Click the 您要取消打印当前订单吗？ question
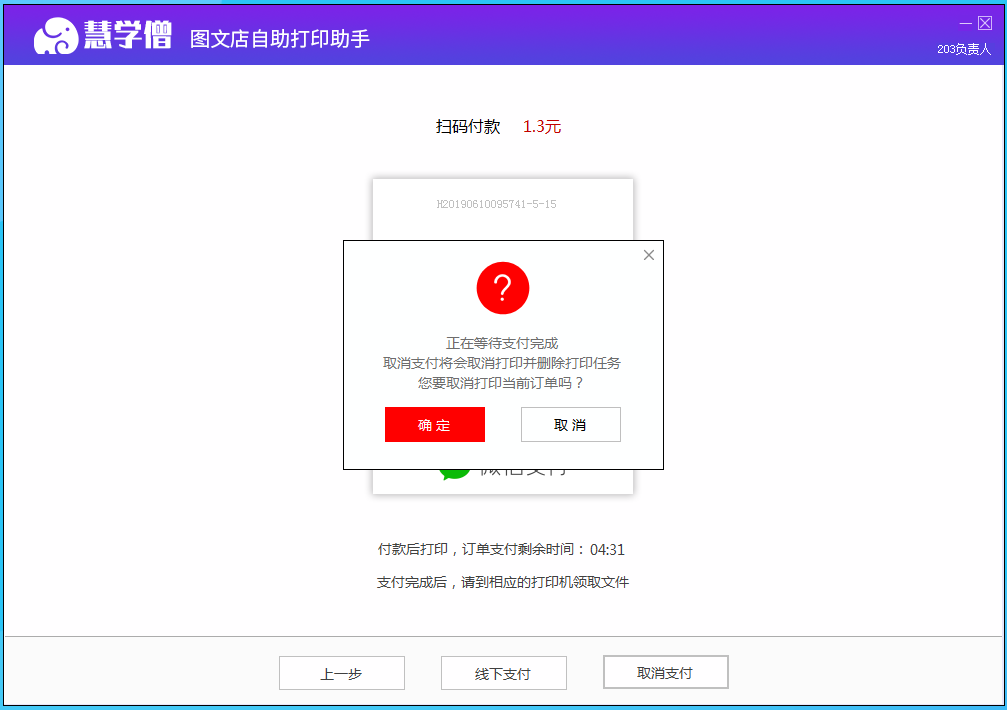Image resolution: width=1007 pixels, height=710 pixels. tap(502, 383)
